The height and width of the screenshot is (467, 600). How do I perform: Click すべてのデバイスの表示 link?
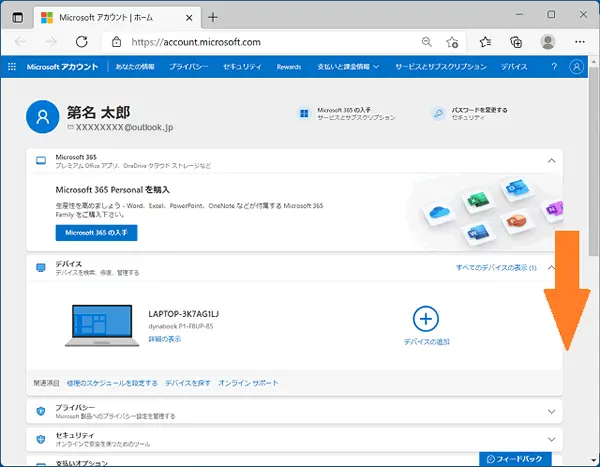tap(496, 268)
